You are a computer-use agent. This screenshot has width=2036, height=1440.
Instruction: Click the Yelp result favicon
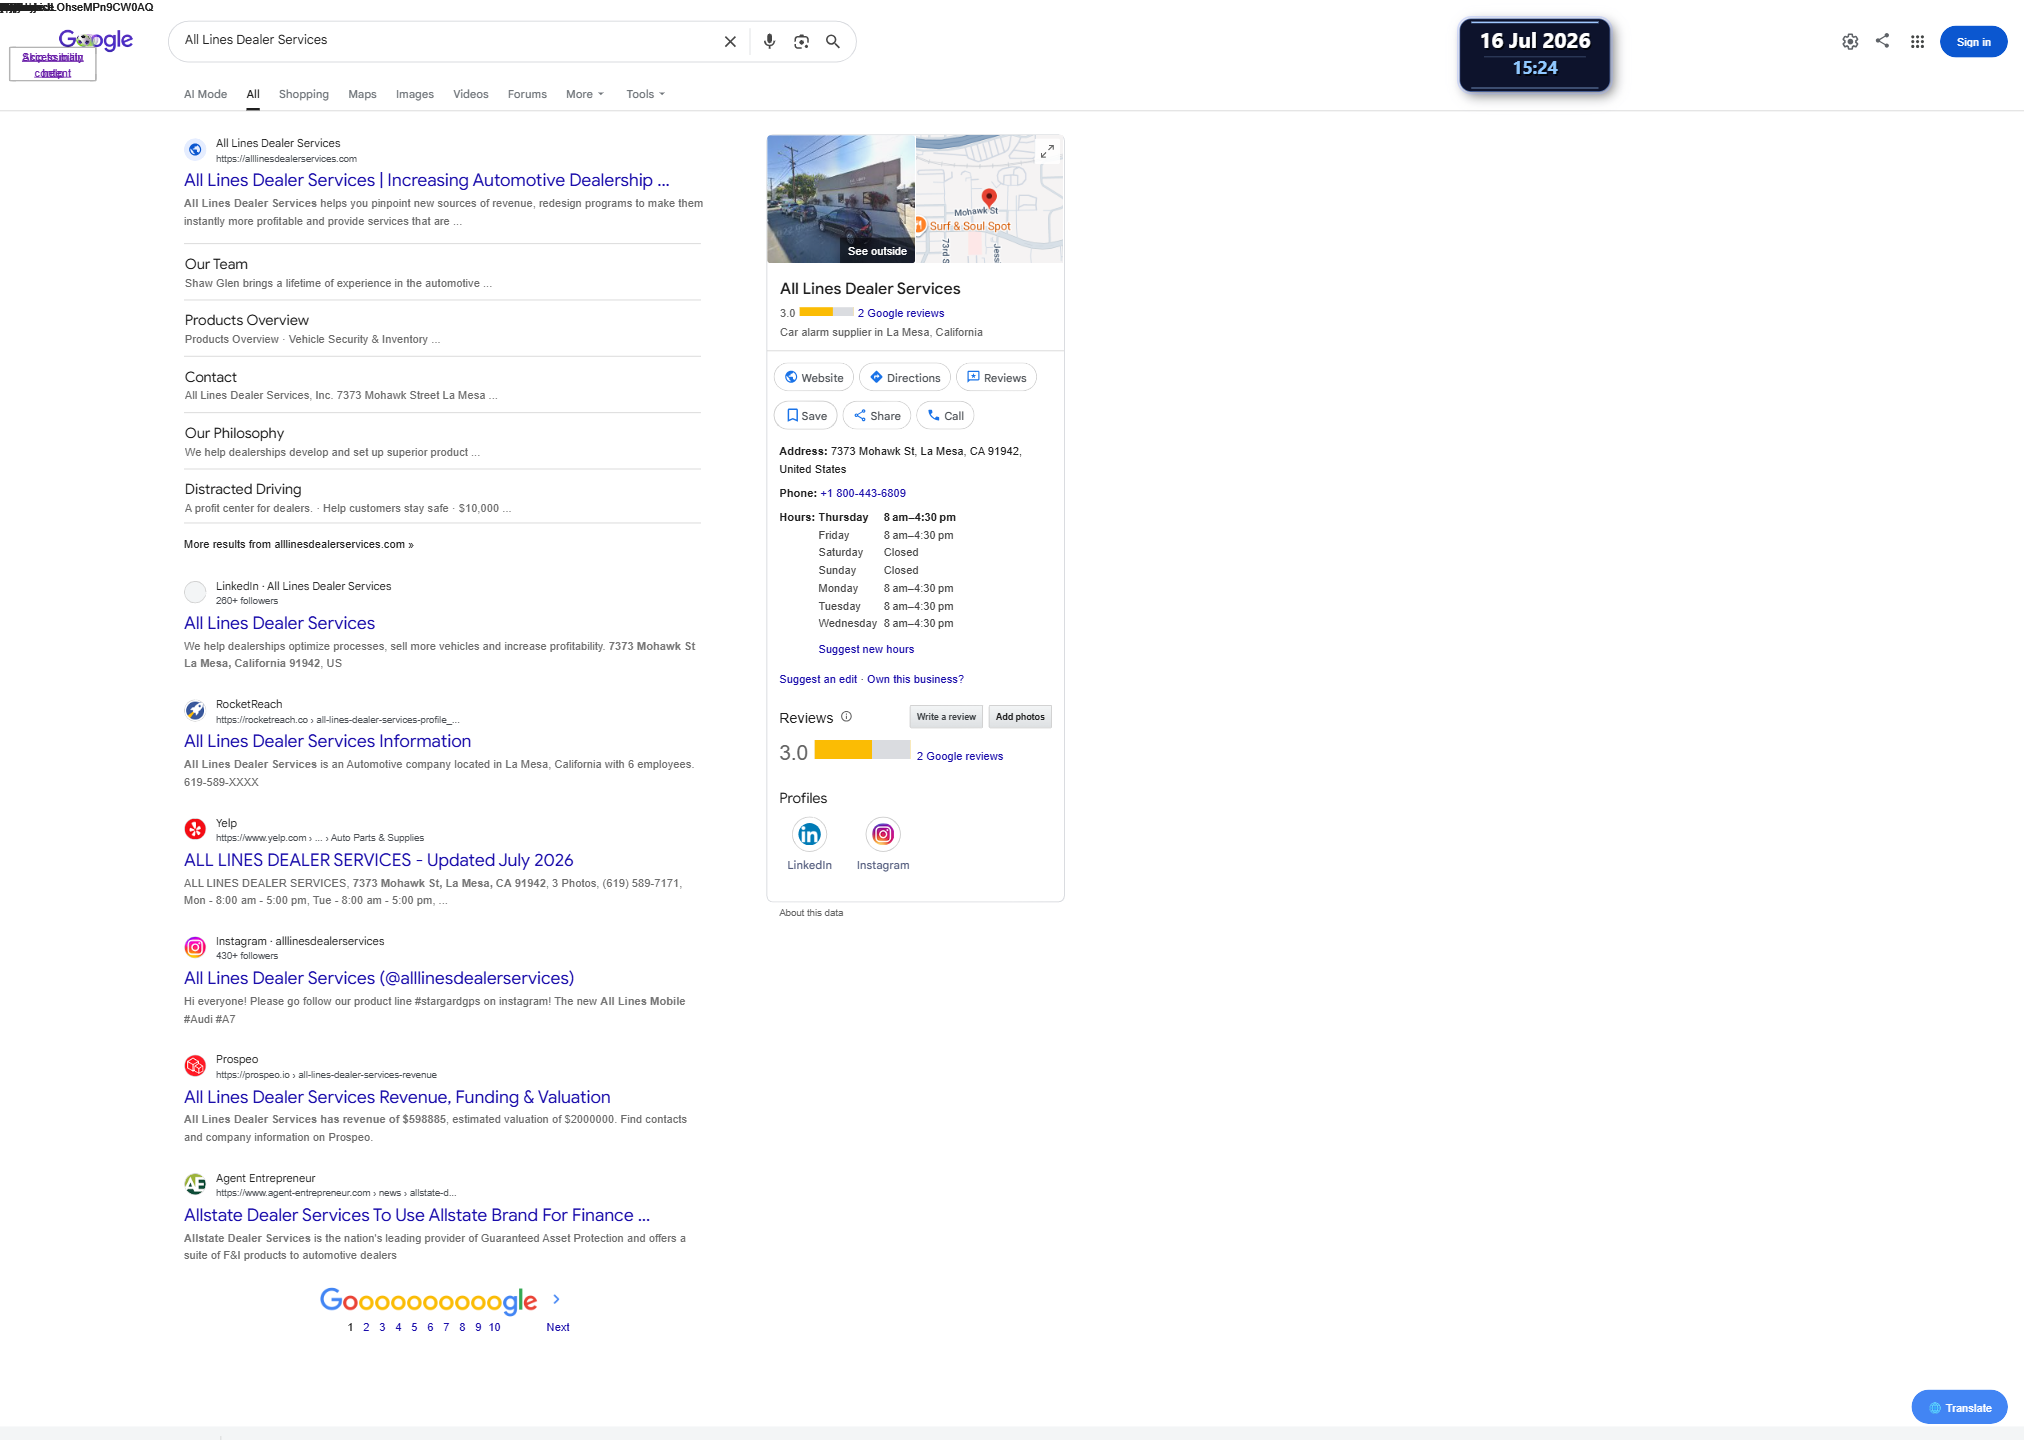(195, 829)
